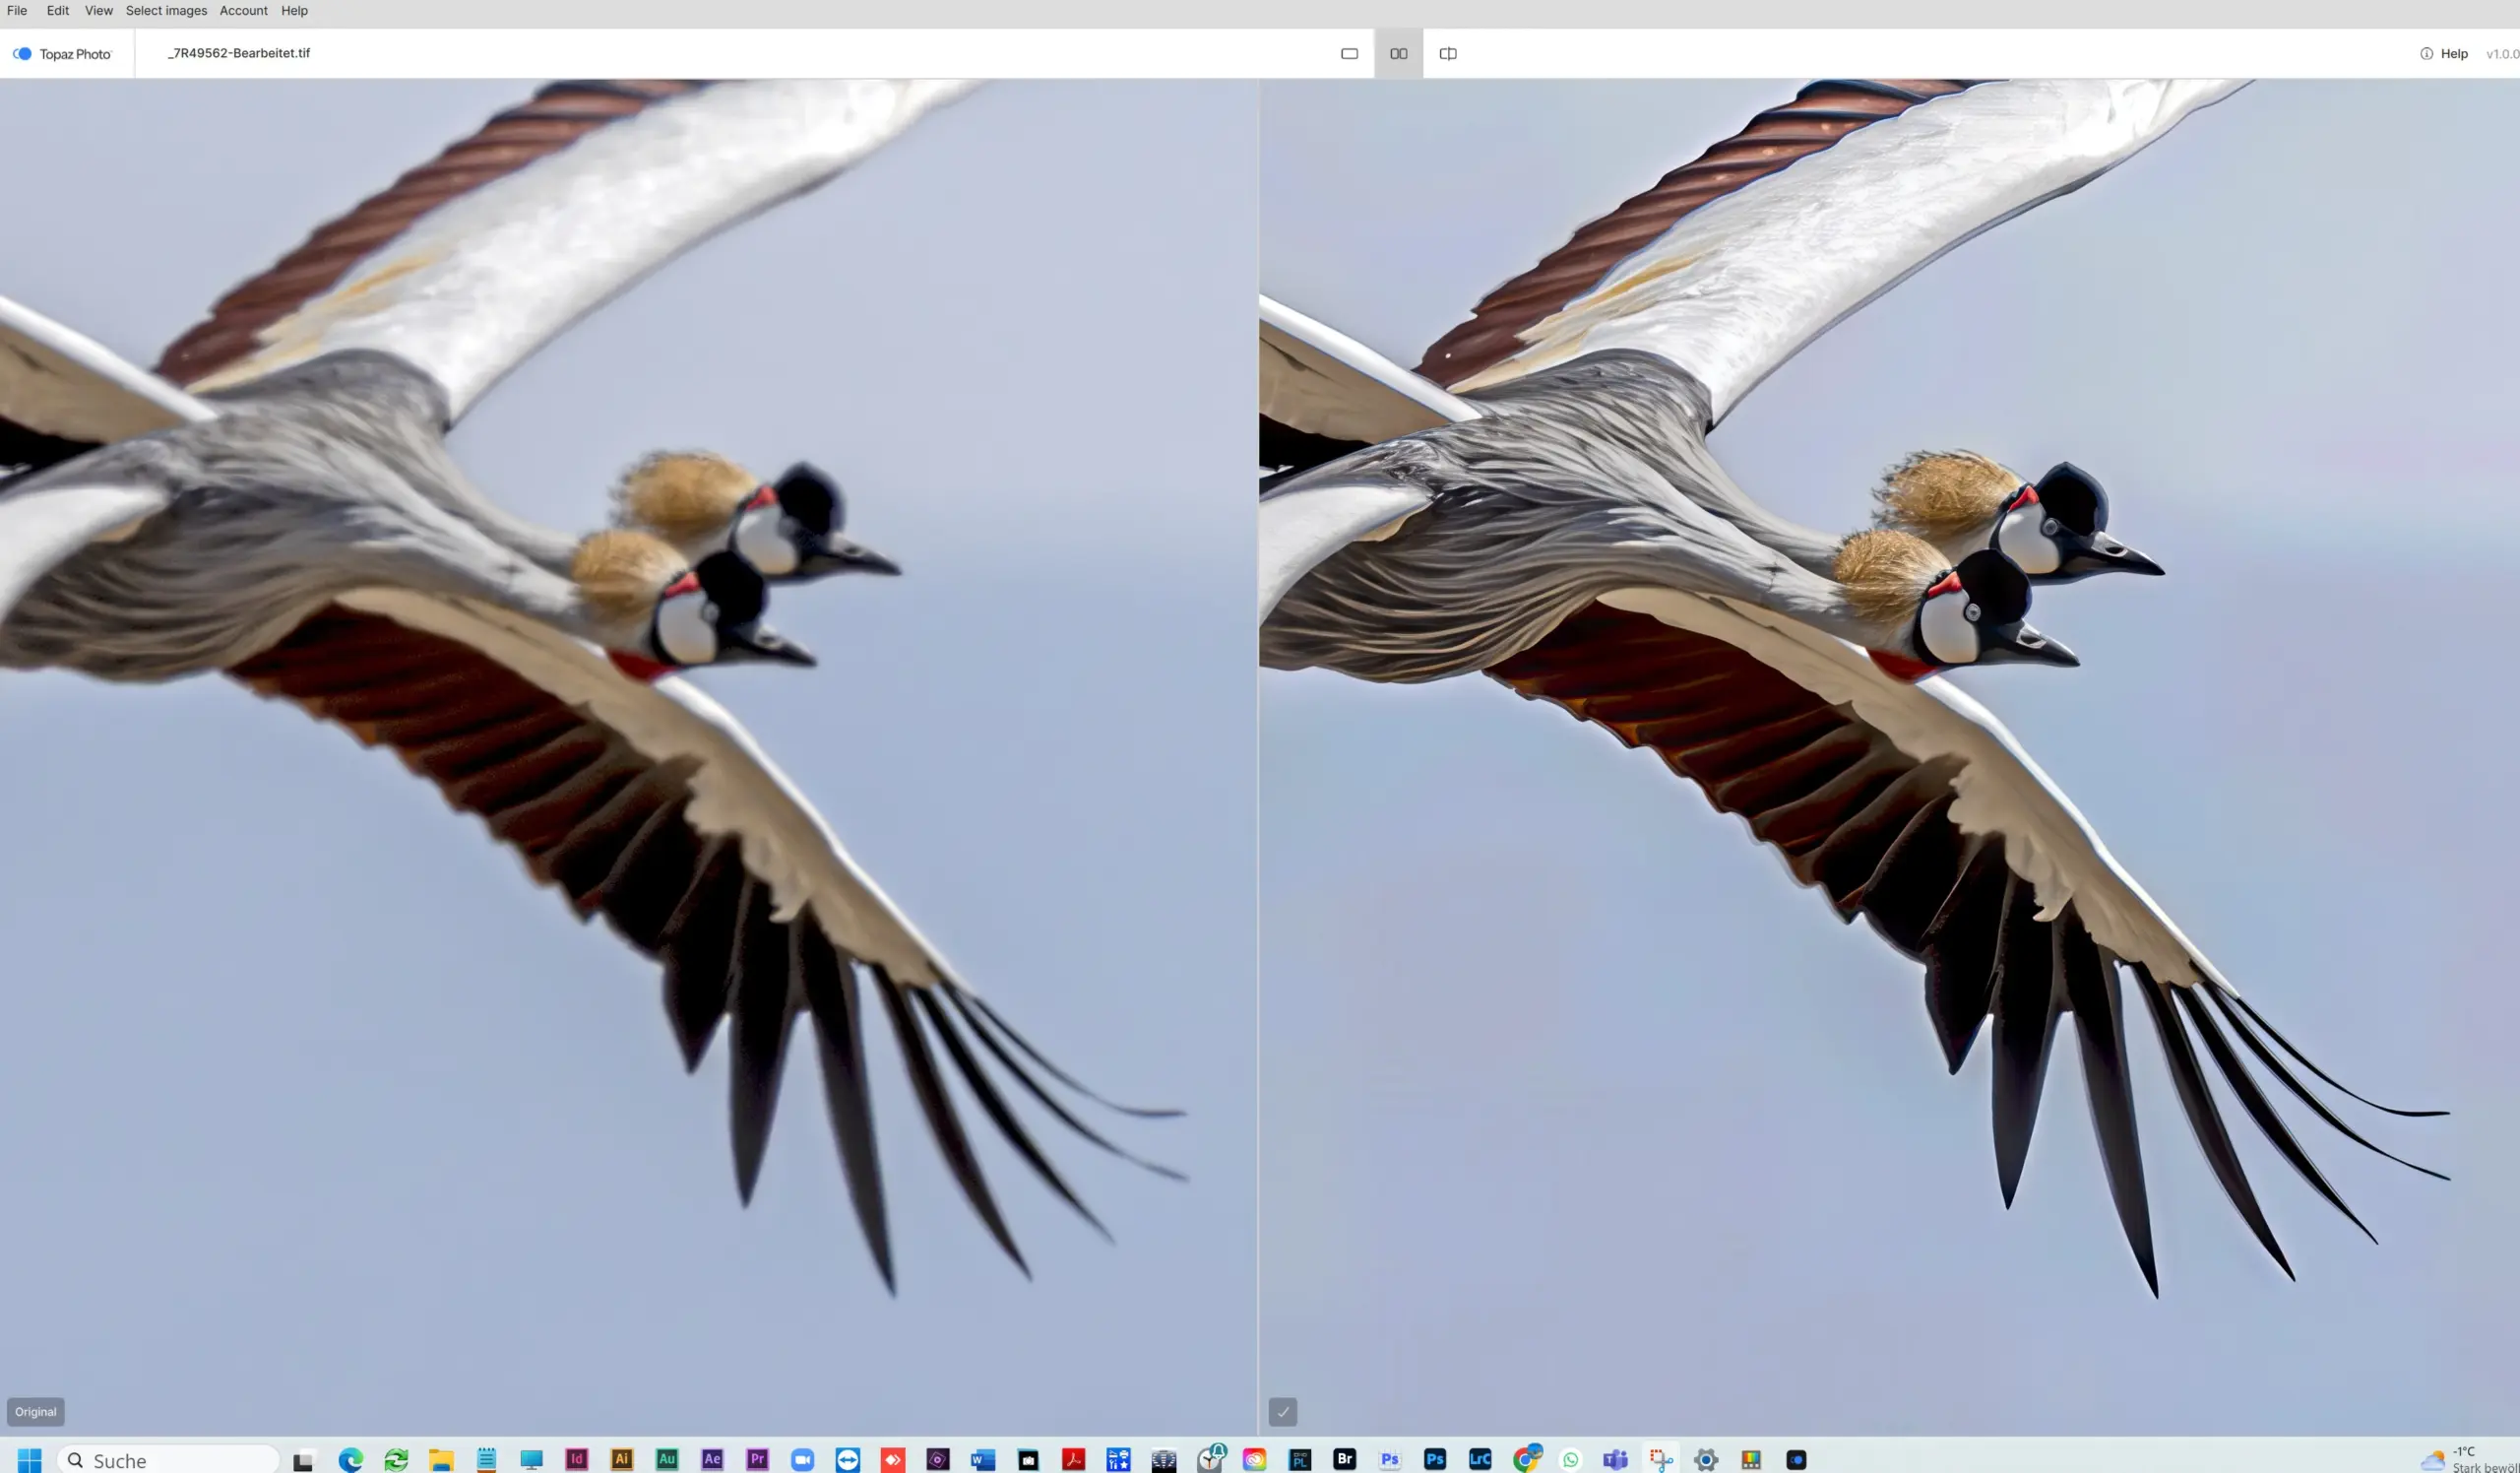Click inside the Suche search field
The height and width of the screenshot is (1473, 2520).
tap(170, 1459)
